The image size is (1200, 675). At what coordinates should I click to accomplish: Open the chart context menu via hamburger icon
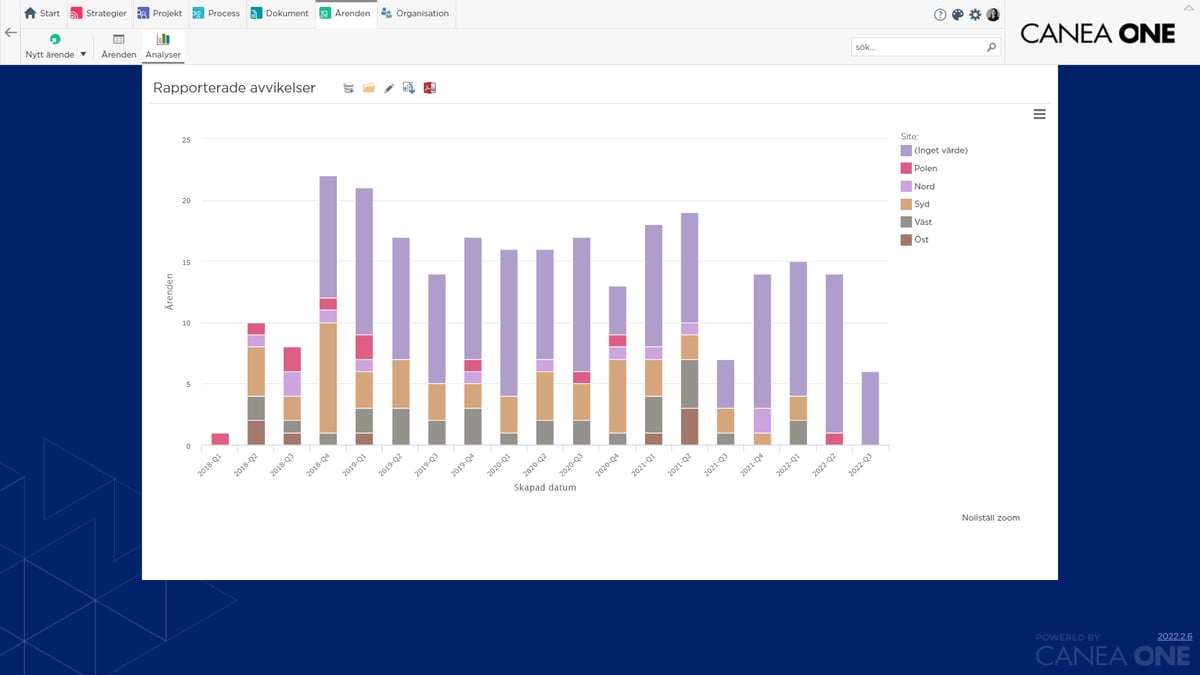click(x=1040, y=113)
